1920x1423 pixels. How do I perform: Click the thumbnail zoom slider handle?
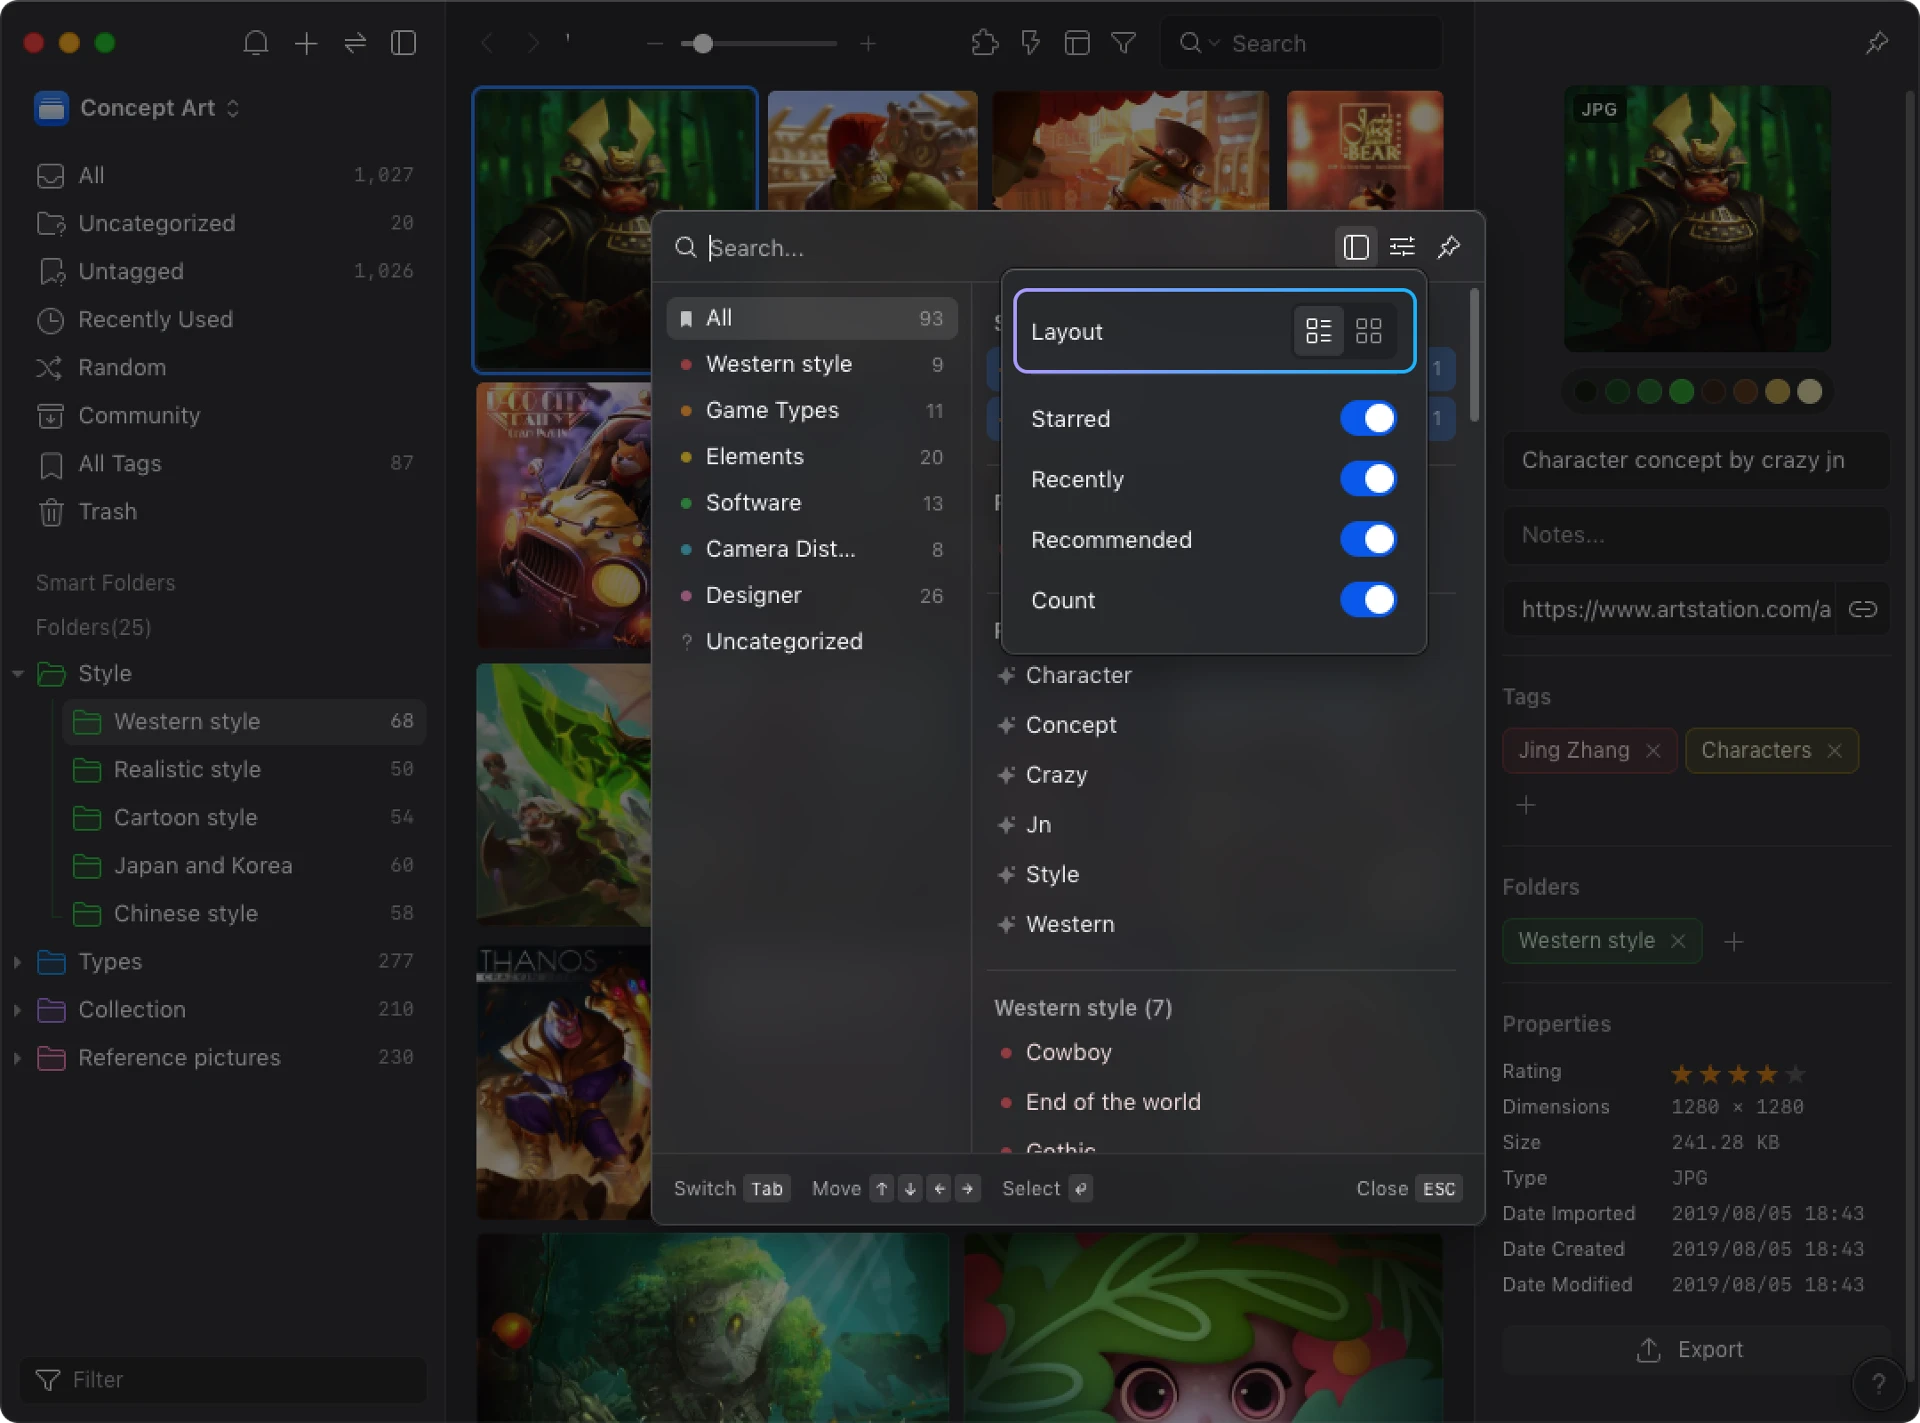703,44
